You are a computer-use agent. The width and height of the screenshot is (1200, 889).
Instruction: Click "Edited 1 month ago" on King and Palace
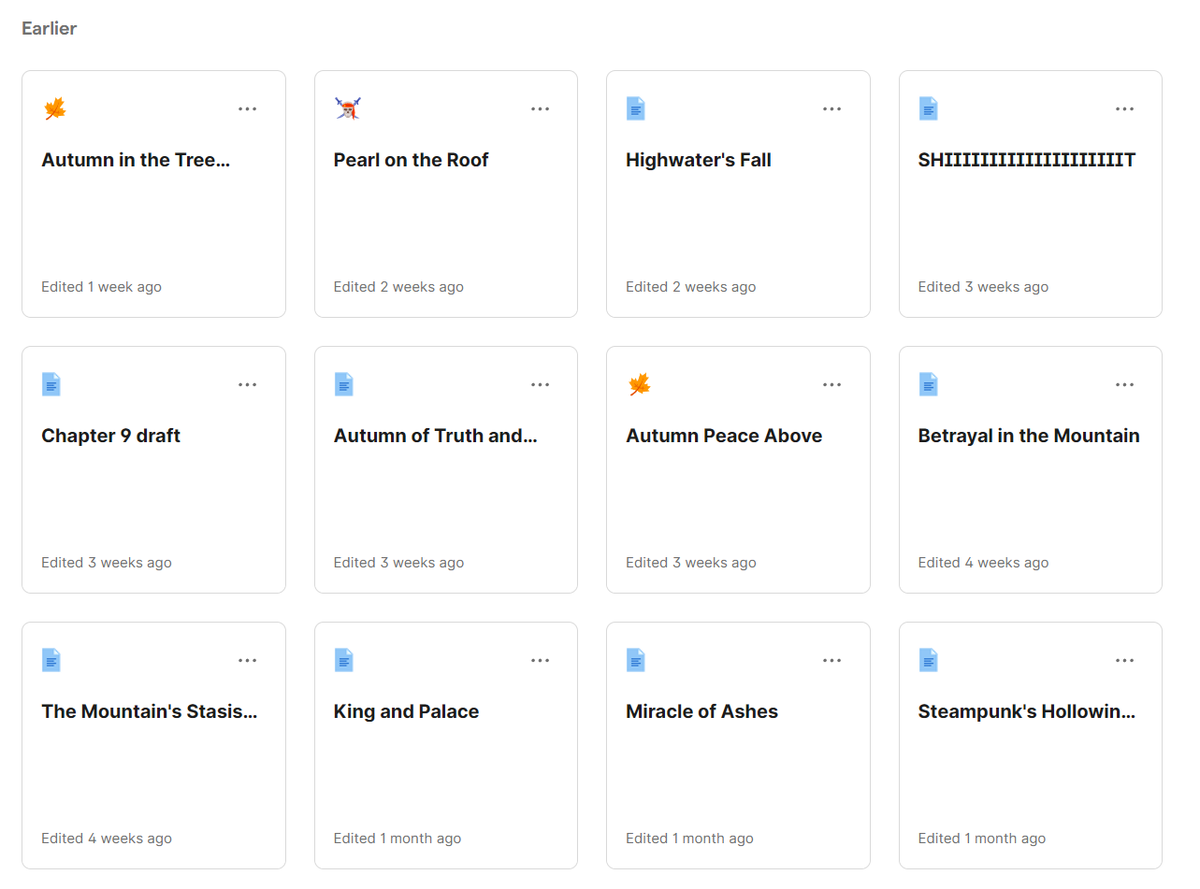click(x=397, y=839)
